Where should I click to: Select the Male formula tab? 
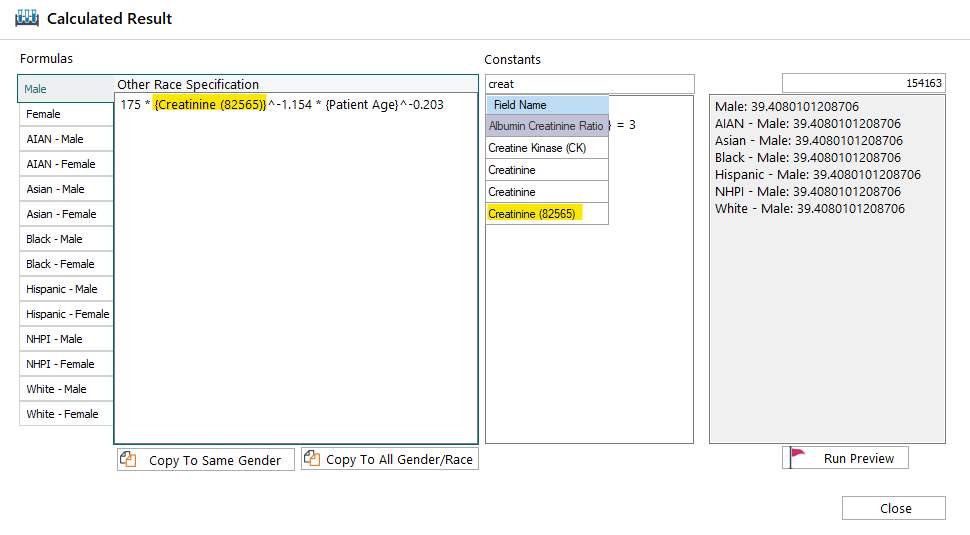66,89
